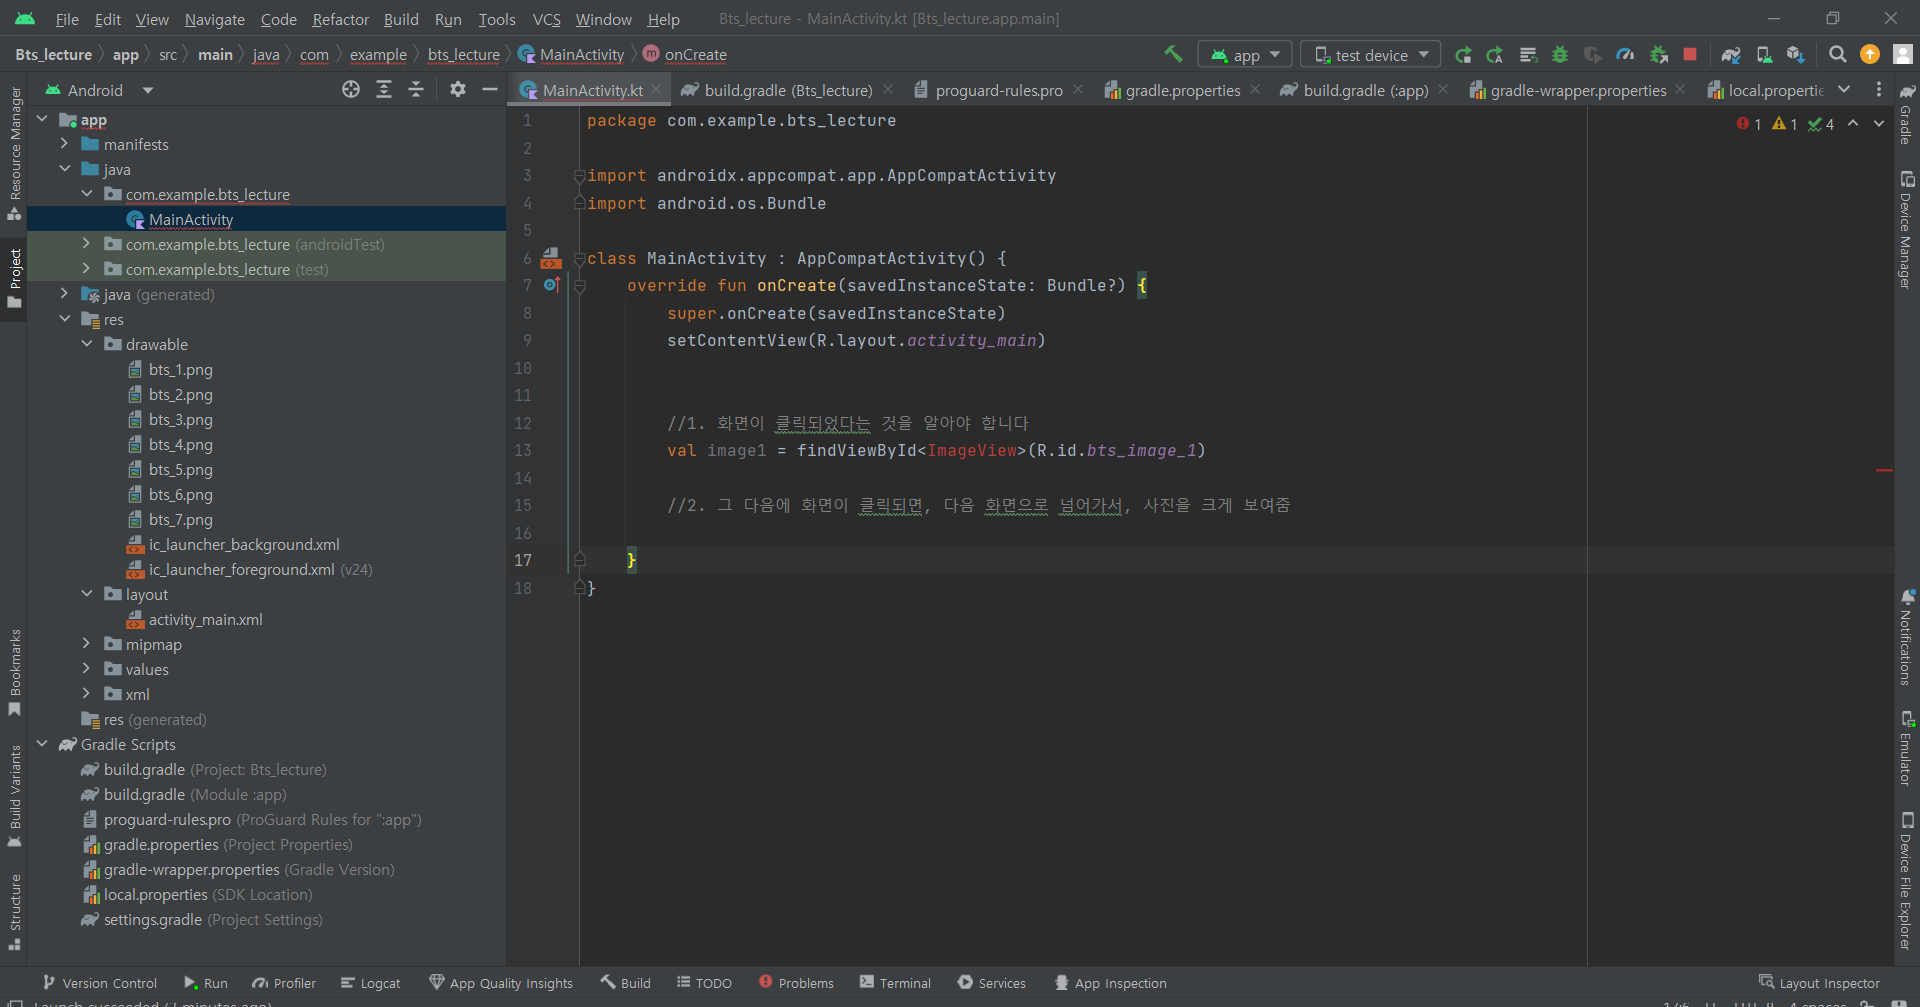Switch to gradle.properties editor tab

1182,90
